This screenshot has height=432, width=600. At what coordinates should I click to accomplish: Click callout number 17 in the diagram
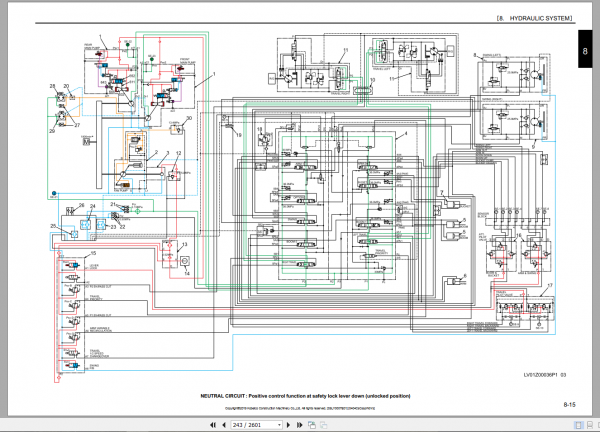(550, 285)
